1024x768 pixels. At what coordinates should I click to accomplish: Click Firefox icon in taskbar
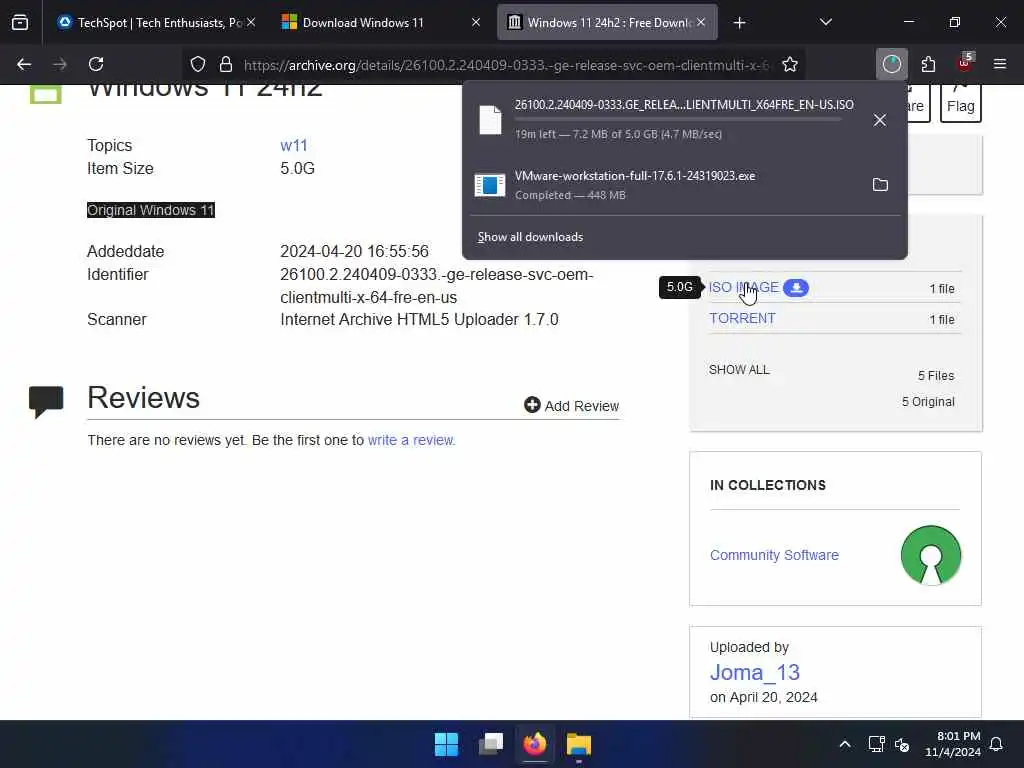(535, 744)
